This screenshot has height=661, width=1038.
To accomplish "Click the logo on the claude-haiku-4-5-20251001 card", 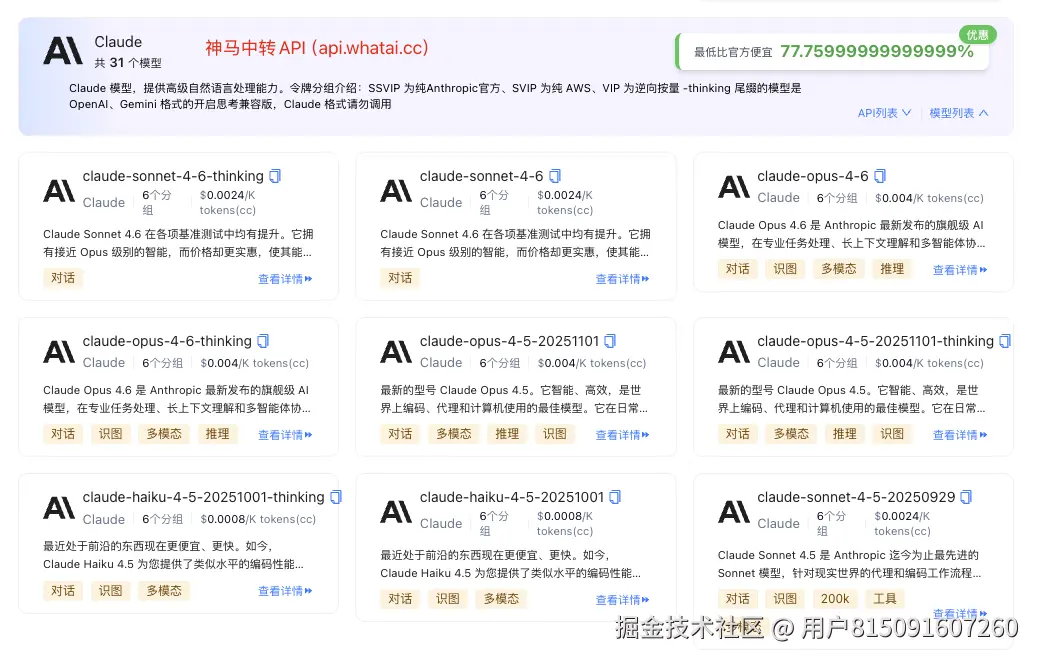I will [x=396, y=512].
